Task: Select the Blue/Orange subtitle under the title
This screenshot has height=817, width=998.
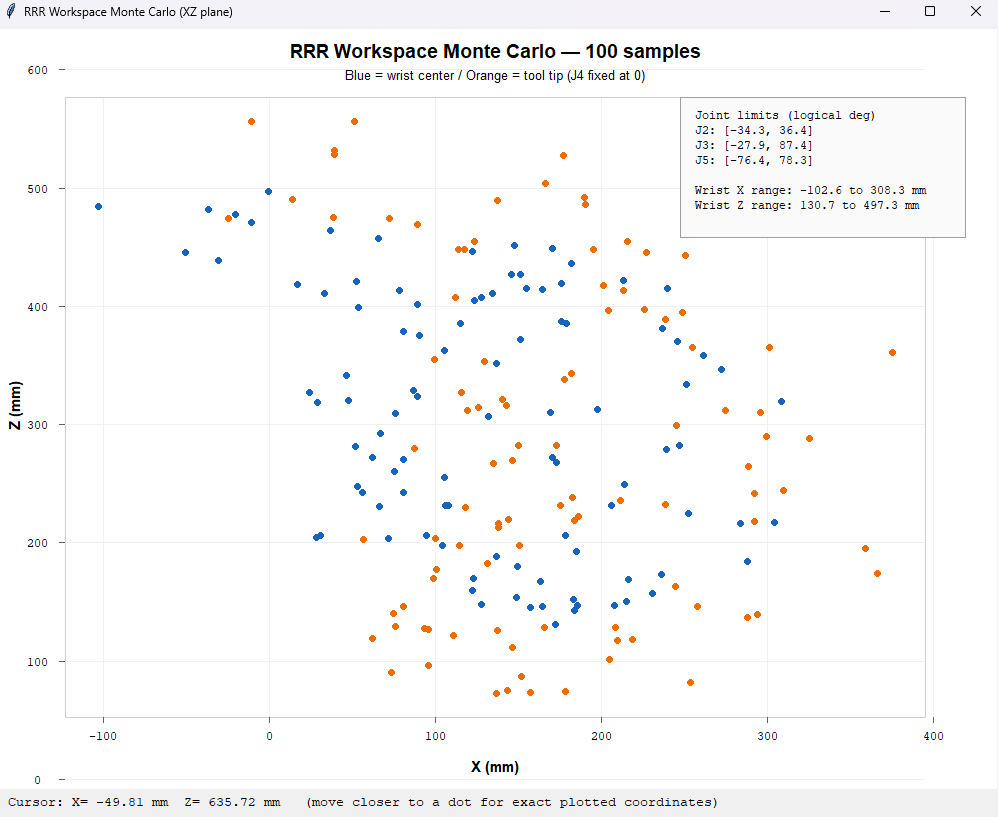Action: pos(498,75)
